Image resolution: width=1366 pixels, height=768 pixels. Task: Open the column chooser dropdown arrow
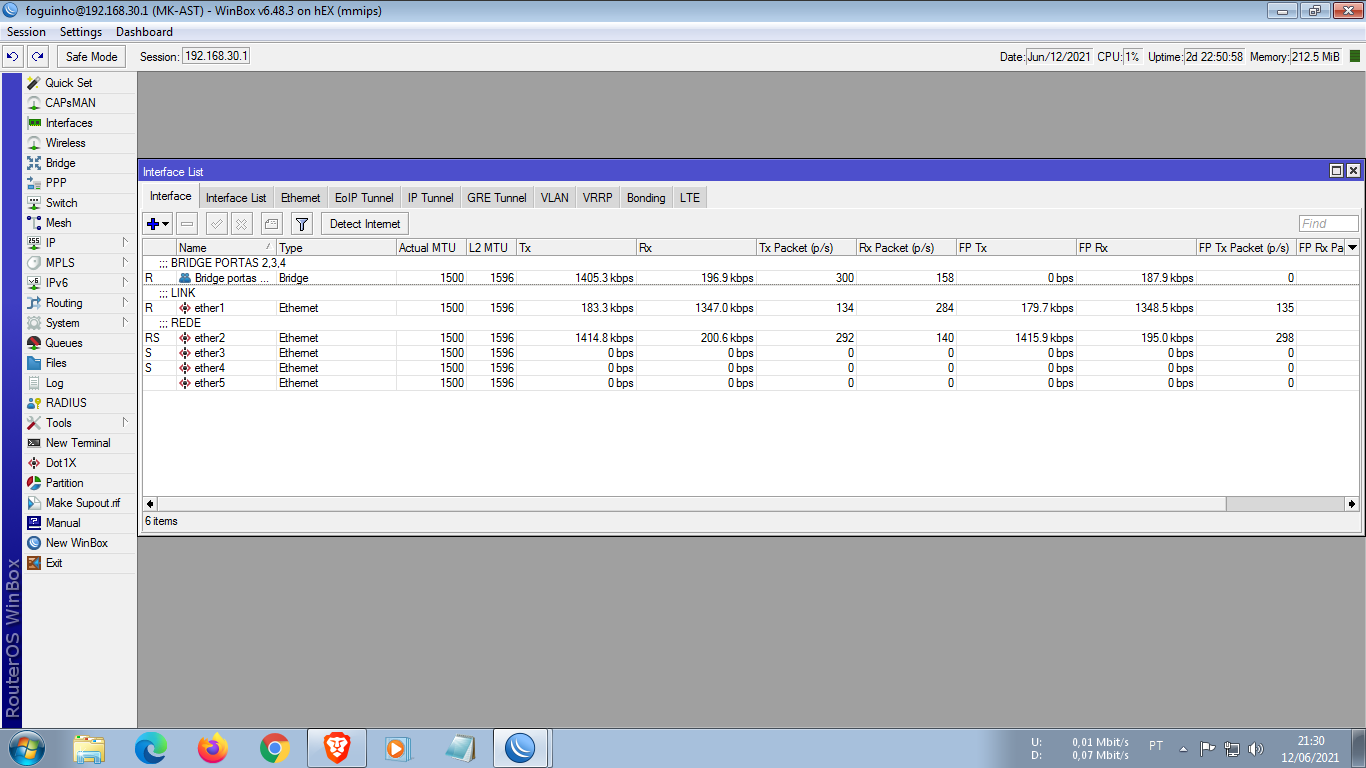point(1352,248)
